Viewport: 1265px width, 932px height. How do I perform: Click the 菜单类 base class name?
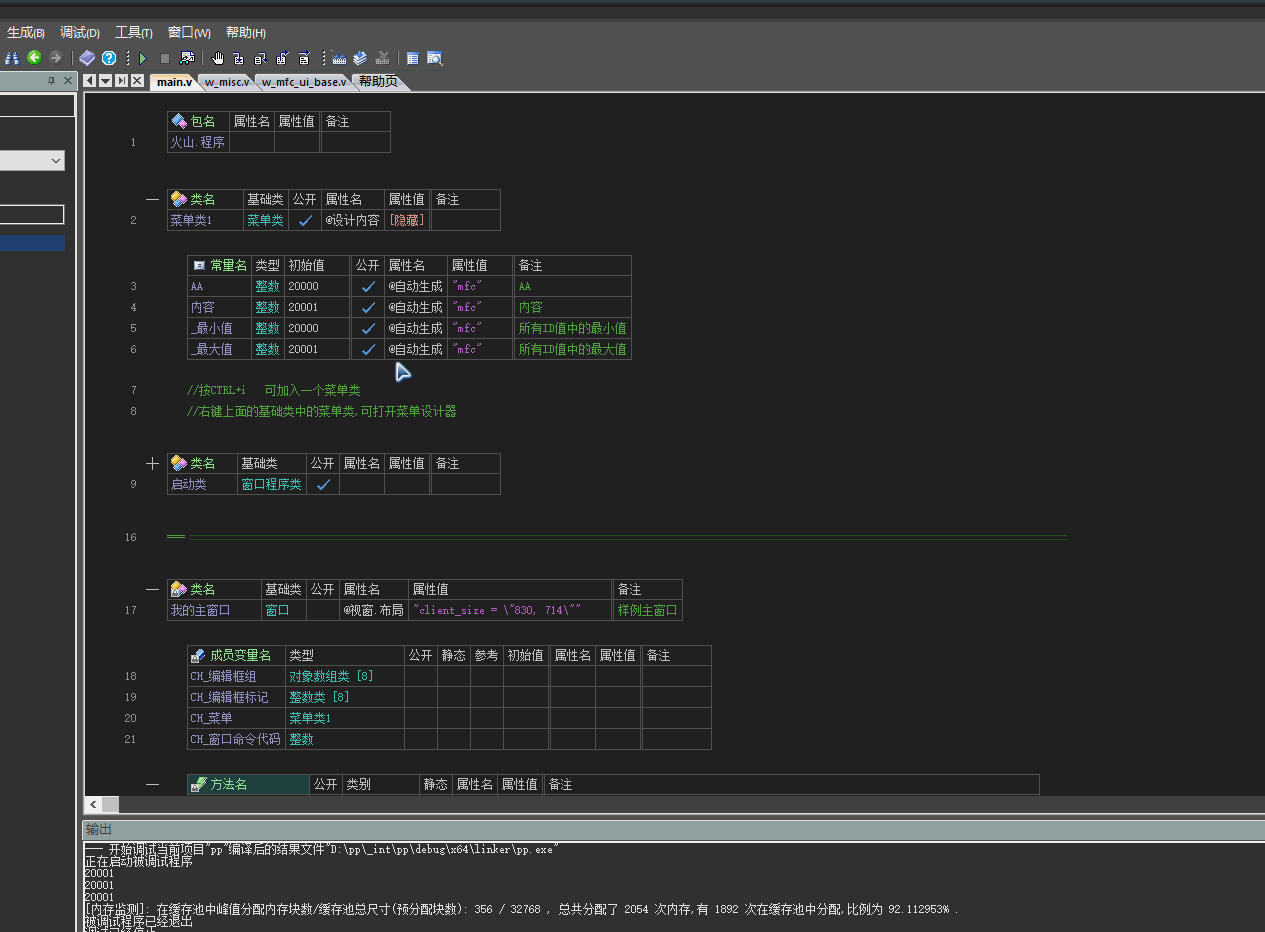pyautogui.click(x=265, y=220)
